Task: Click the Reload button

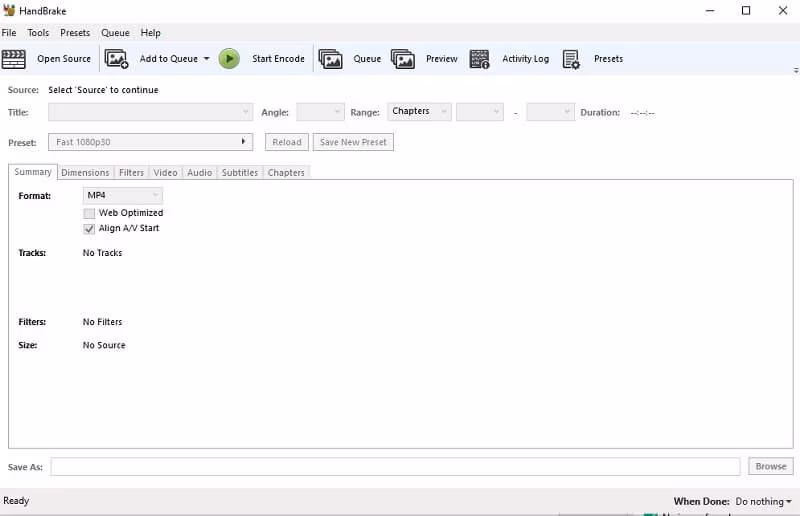Action: tap(287, 142)
